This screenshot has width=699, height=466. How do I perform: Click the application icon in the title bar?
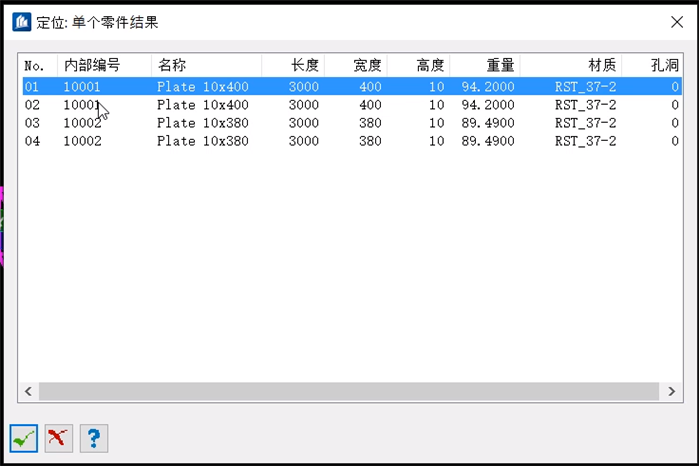click(21, 22)
